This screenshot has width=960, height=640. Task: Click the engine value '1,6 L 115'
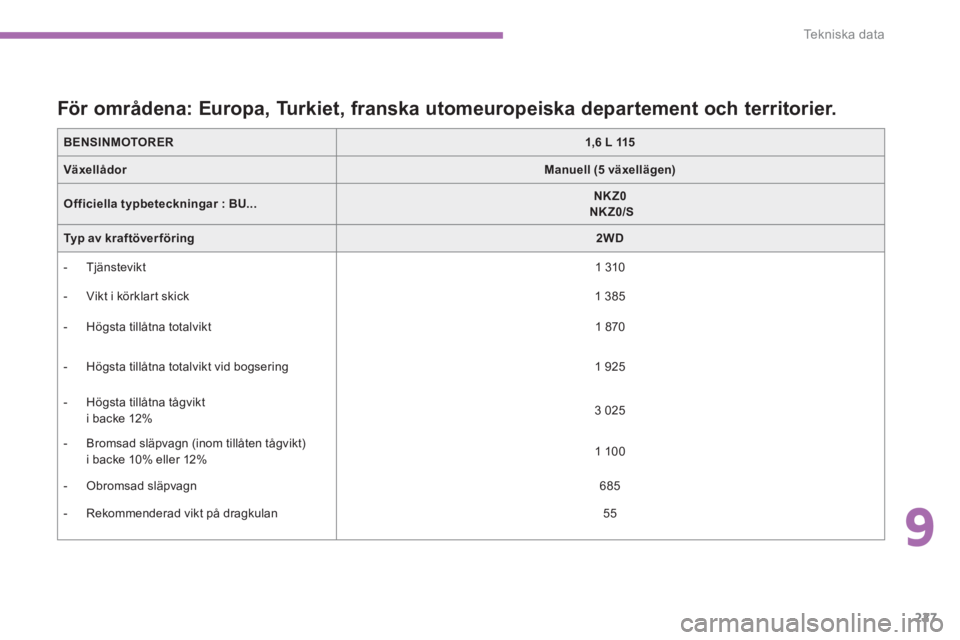click(610, 142)
